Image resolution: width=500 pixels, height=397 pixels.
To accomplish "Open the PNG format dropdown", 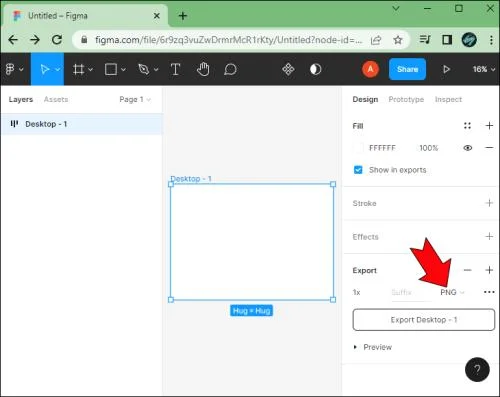I will pyautogui.click(x=452, y=292).
